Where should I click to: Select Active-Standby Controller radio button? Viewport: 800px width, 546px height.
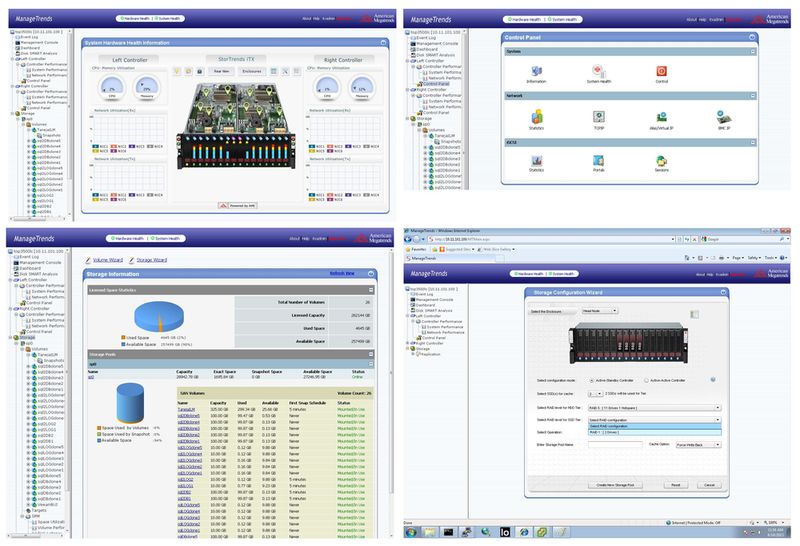point(592,380)
